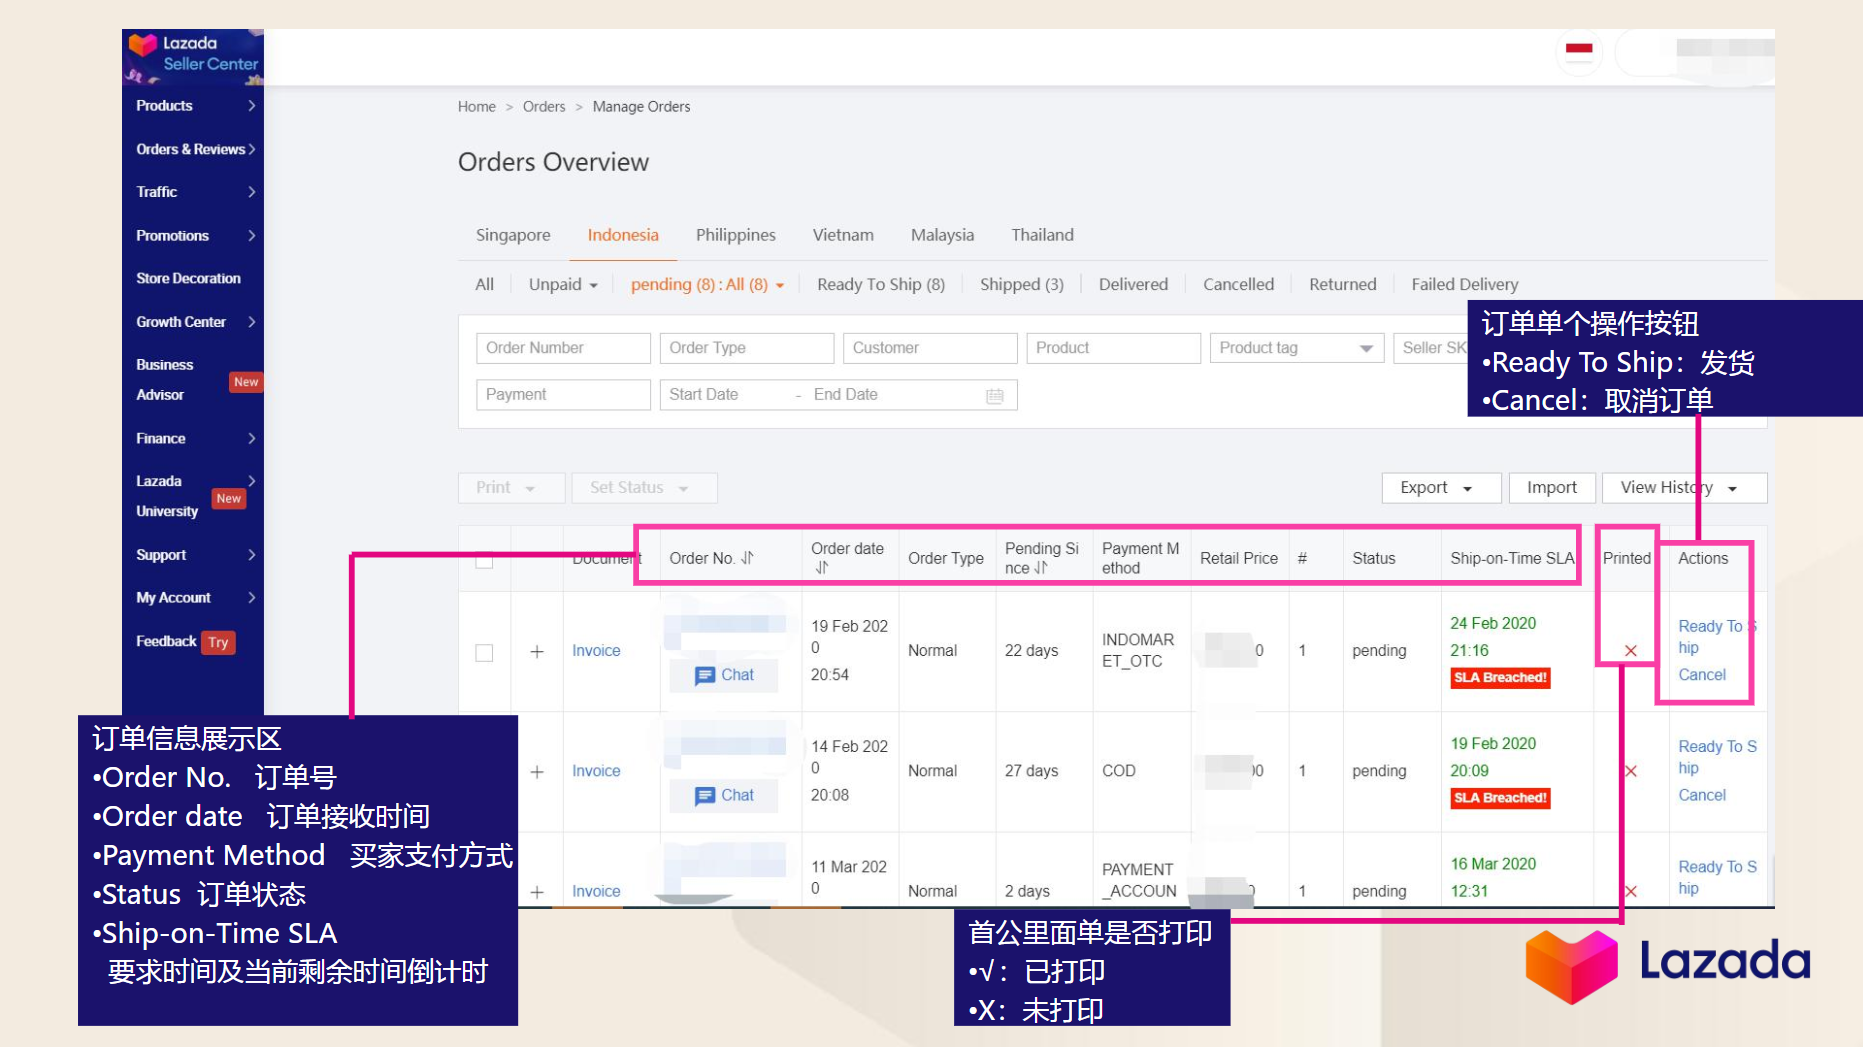Image resolution: width=1863 pixels, height=1047 pixels.
Task: Open Chat for the 19 Feb 2020 order
Action: pos(724,675)
